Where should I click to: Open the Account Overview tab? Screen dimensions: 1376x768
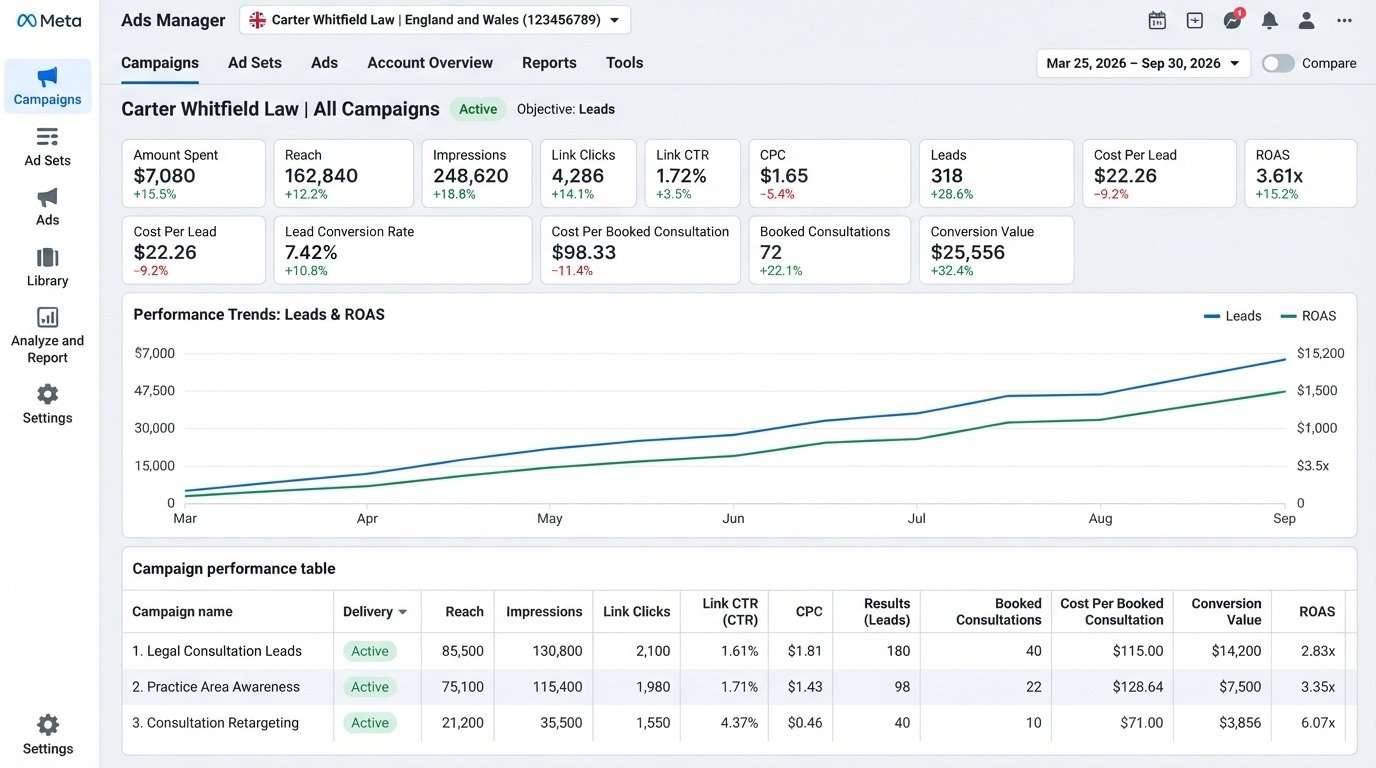tap(430, 62)
